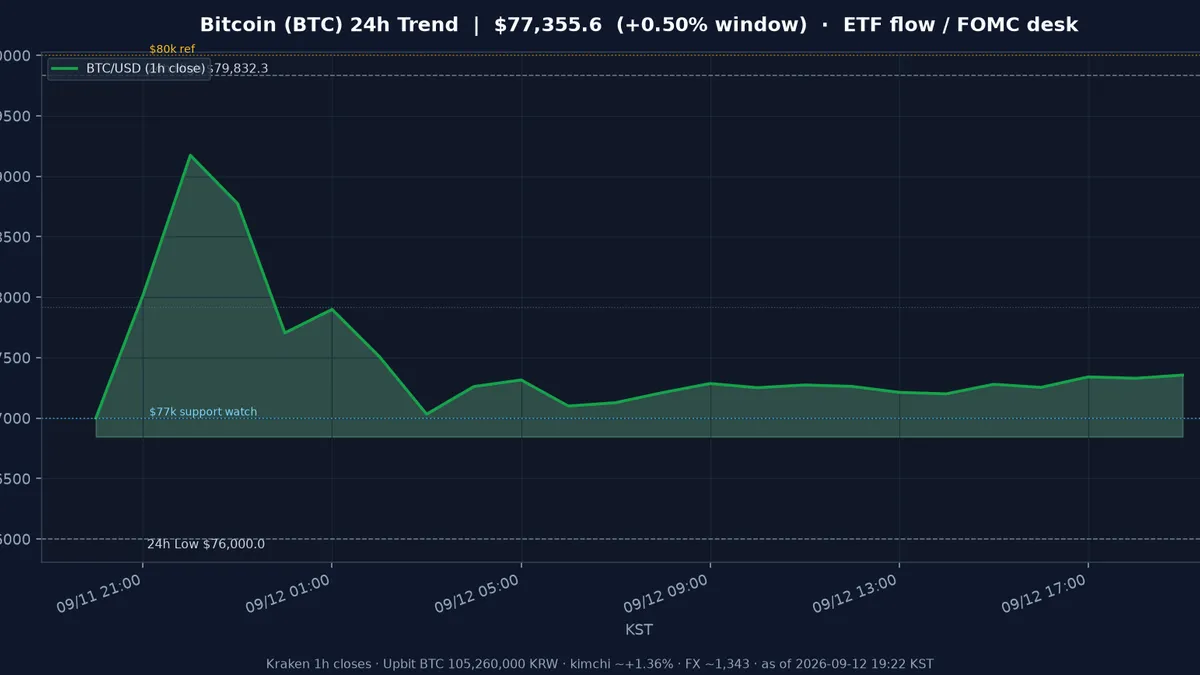Click the footer line starting "Kraken 1h closes"
1200x675 pixels.
(x=600, y=664)
